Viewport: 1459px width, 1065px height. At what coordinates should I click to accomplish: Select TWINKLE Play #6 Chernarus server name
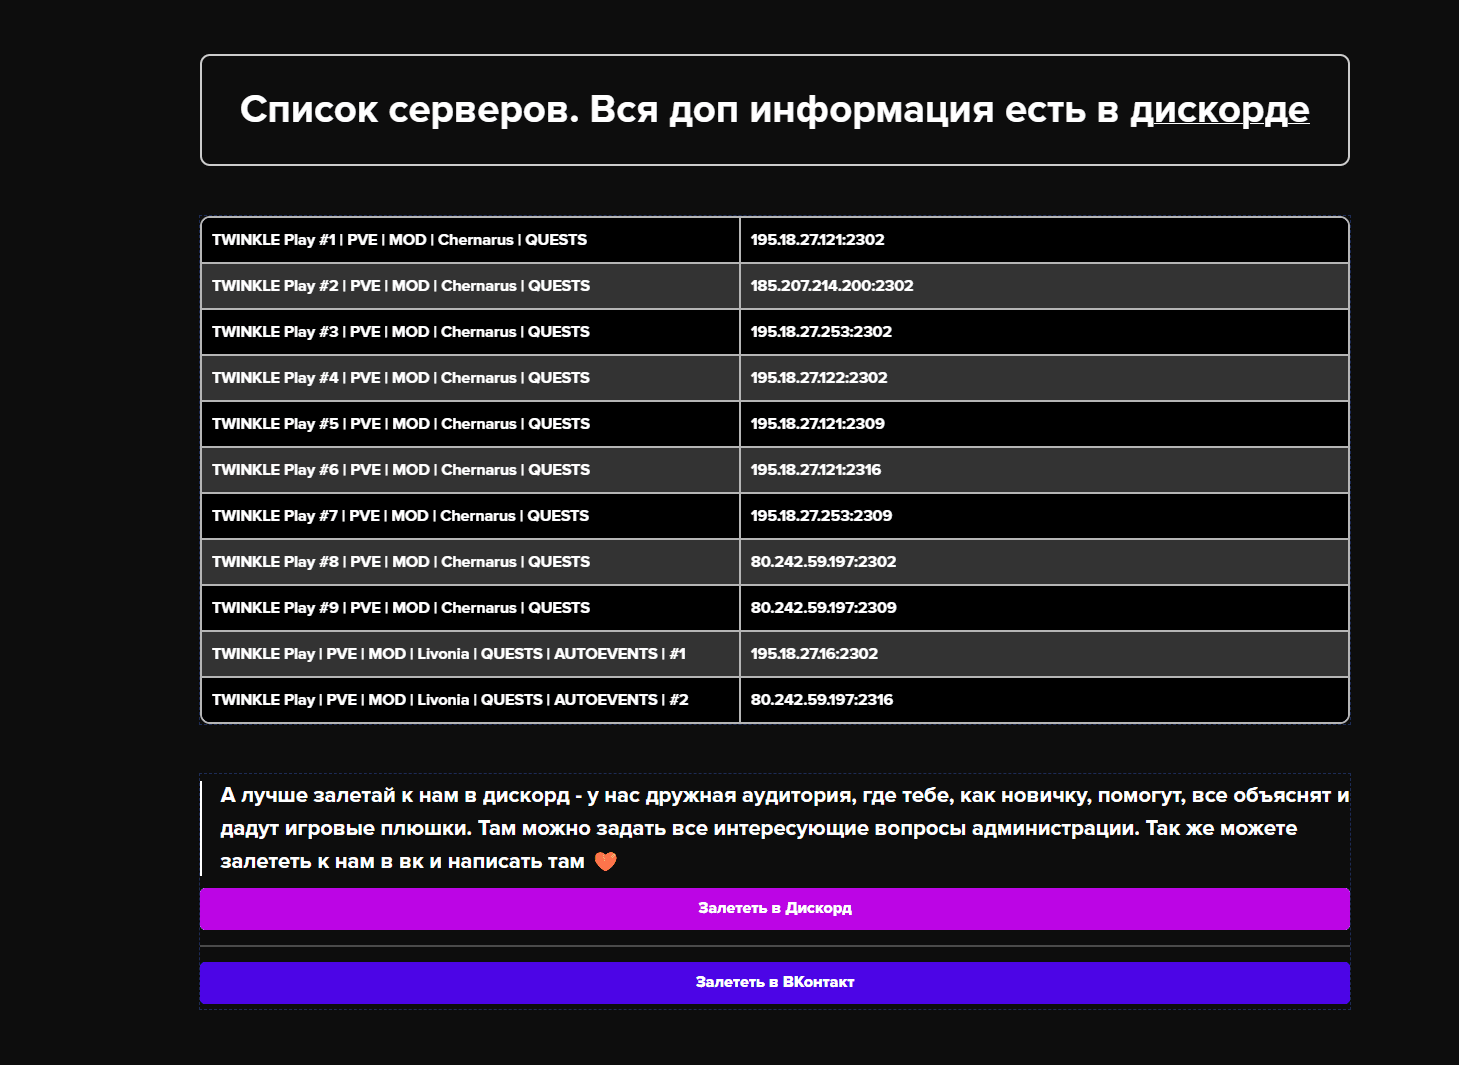[401, 470]
